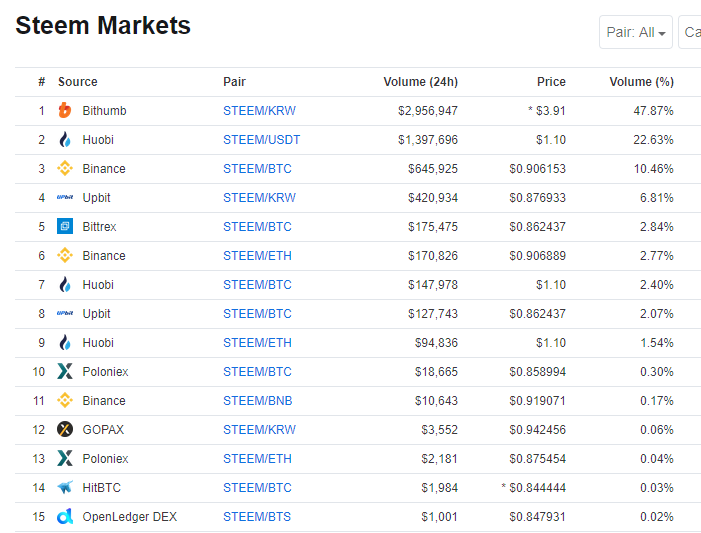The width and height of the screenshot is (701, 533).
Task: Click the $0.847931 price value
Action: (x=537, y=517)
